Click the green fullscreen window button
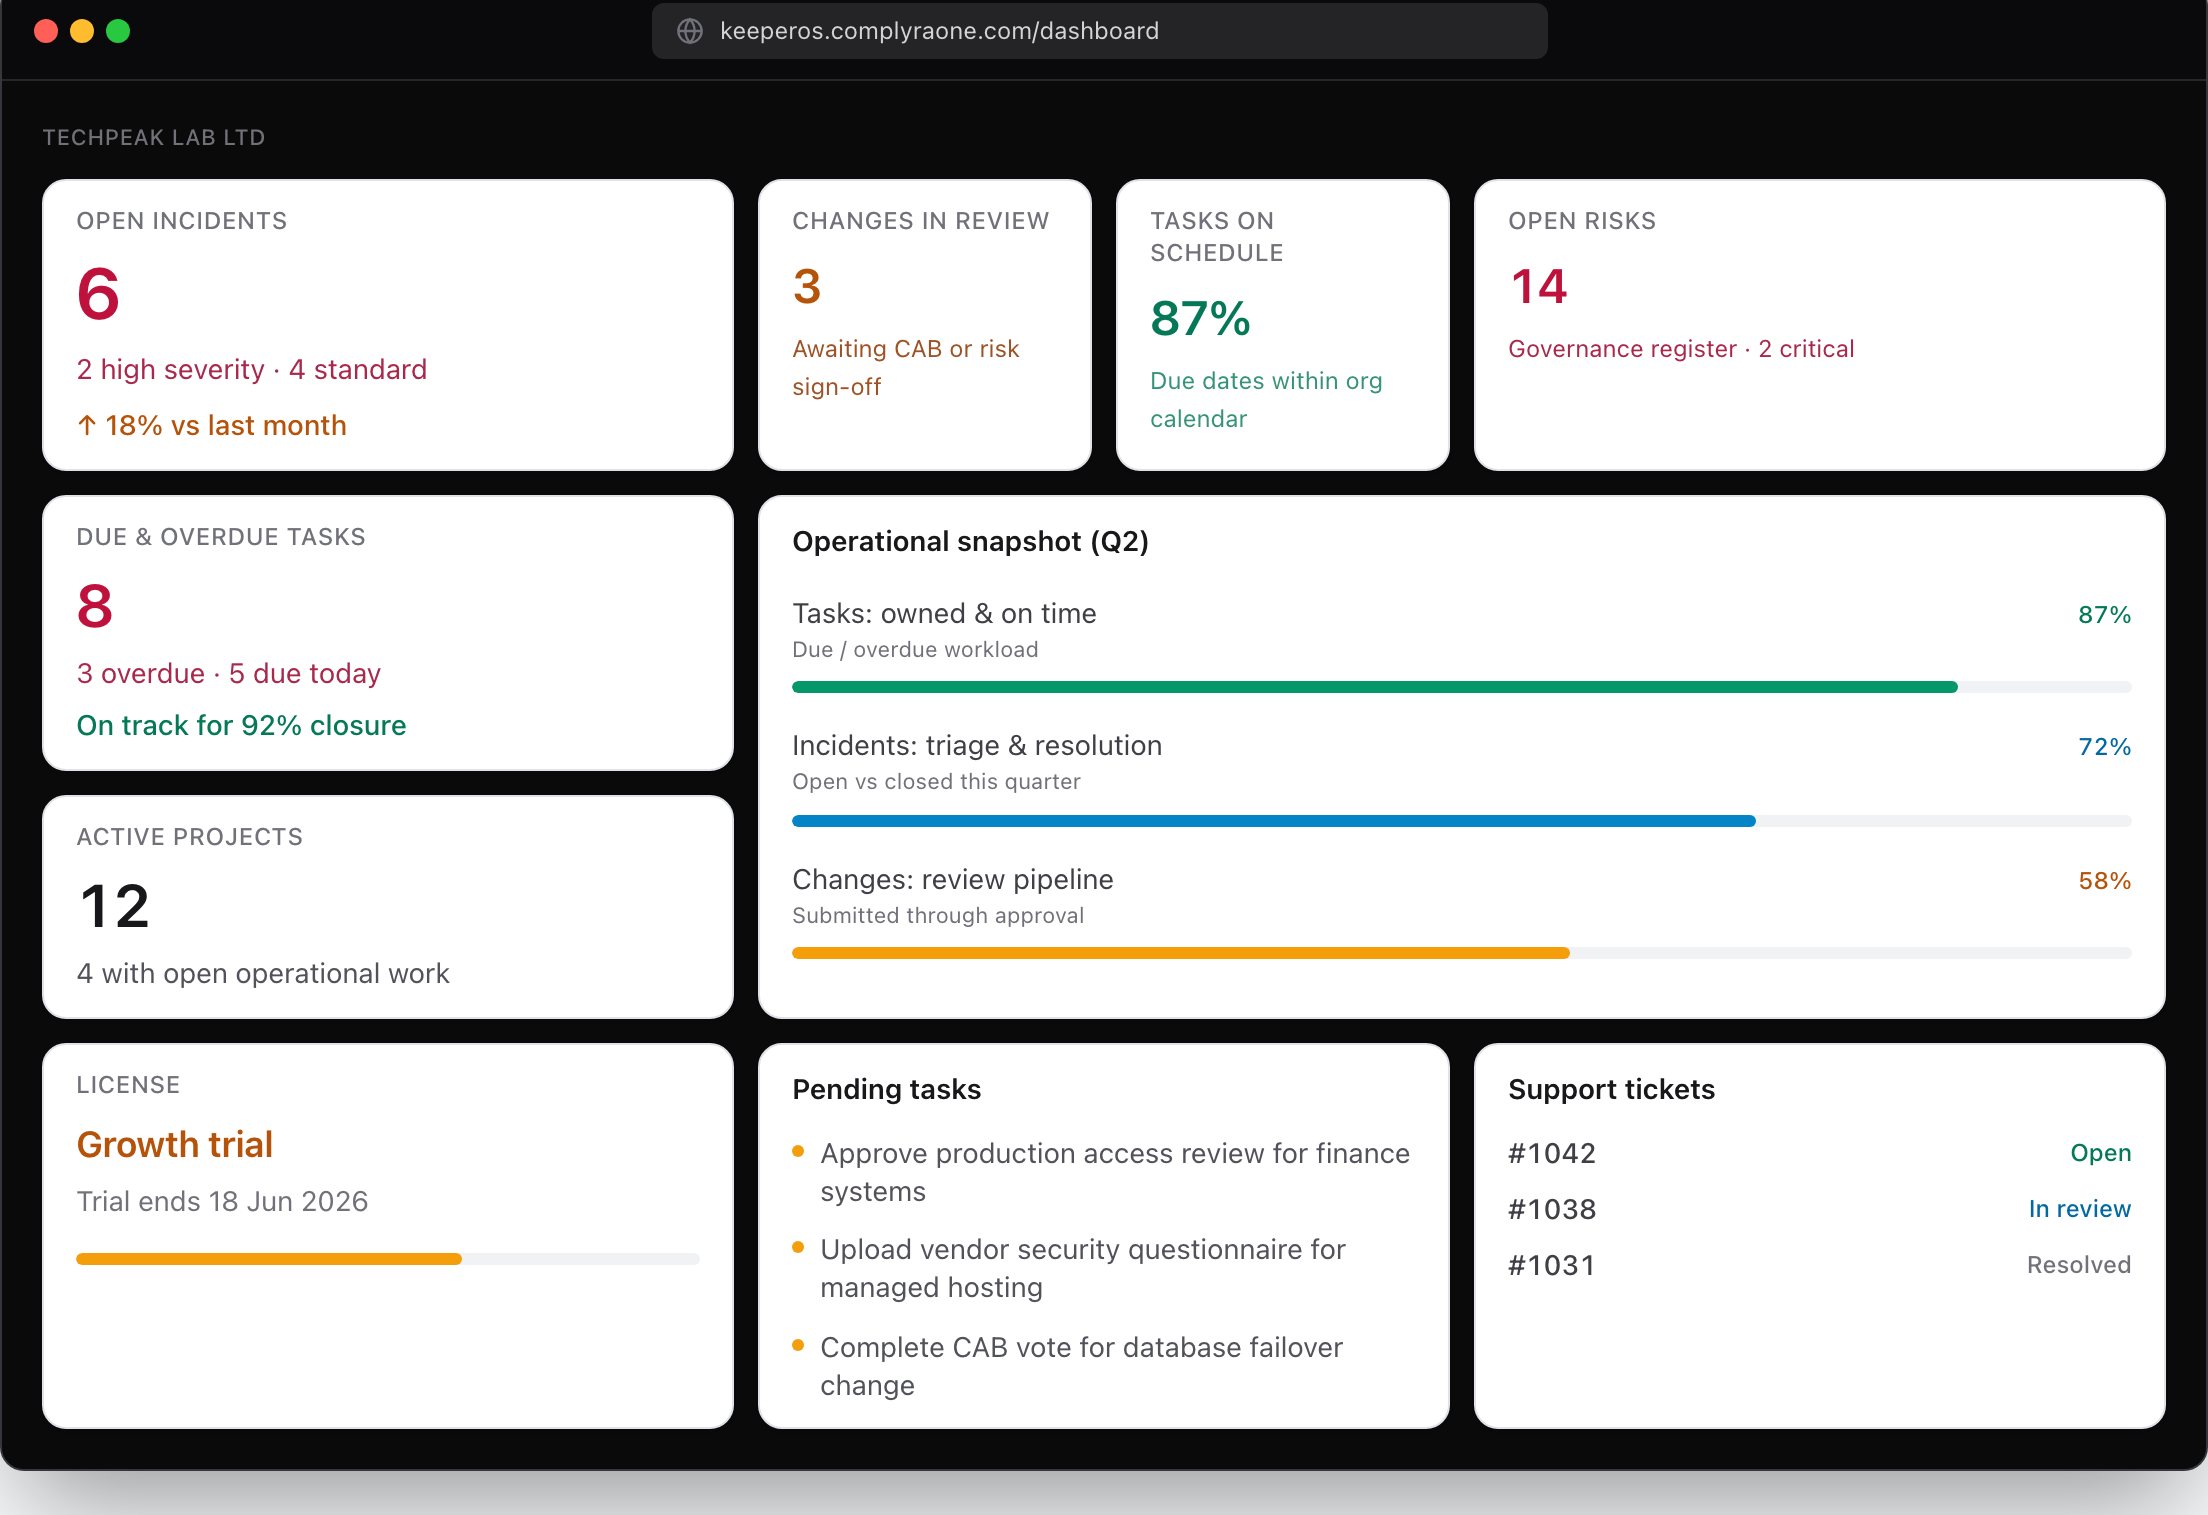 [x=118, y=31]
